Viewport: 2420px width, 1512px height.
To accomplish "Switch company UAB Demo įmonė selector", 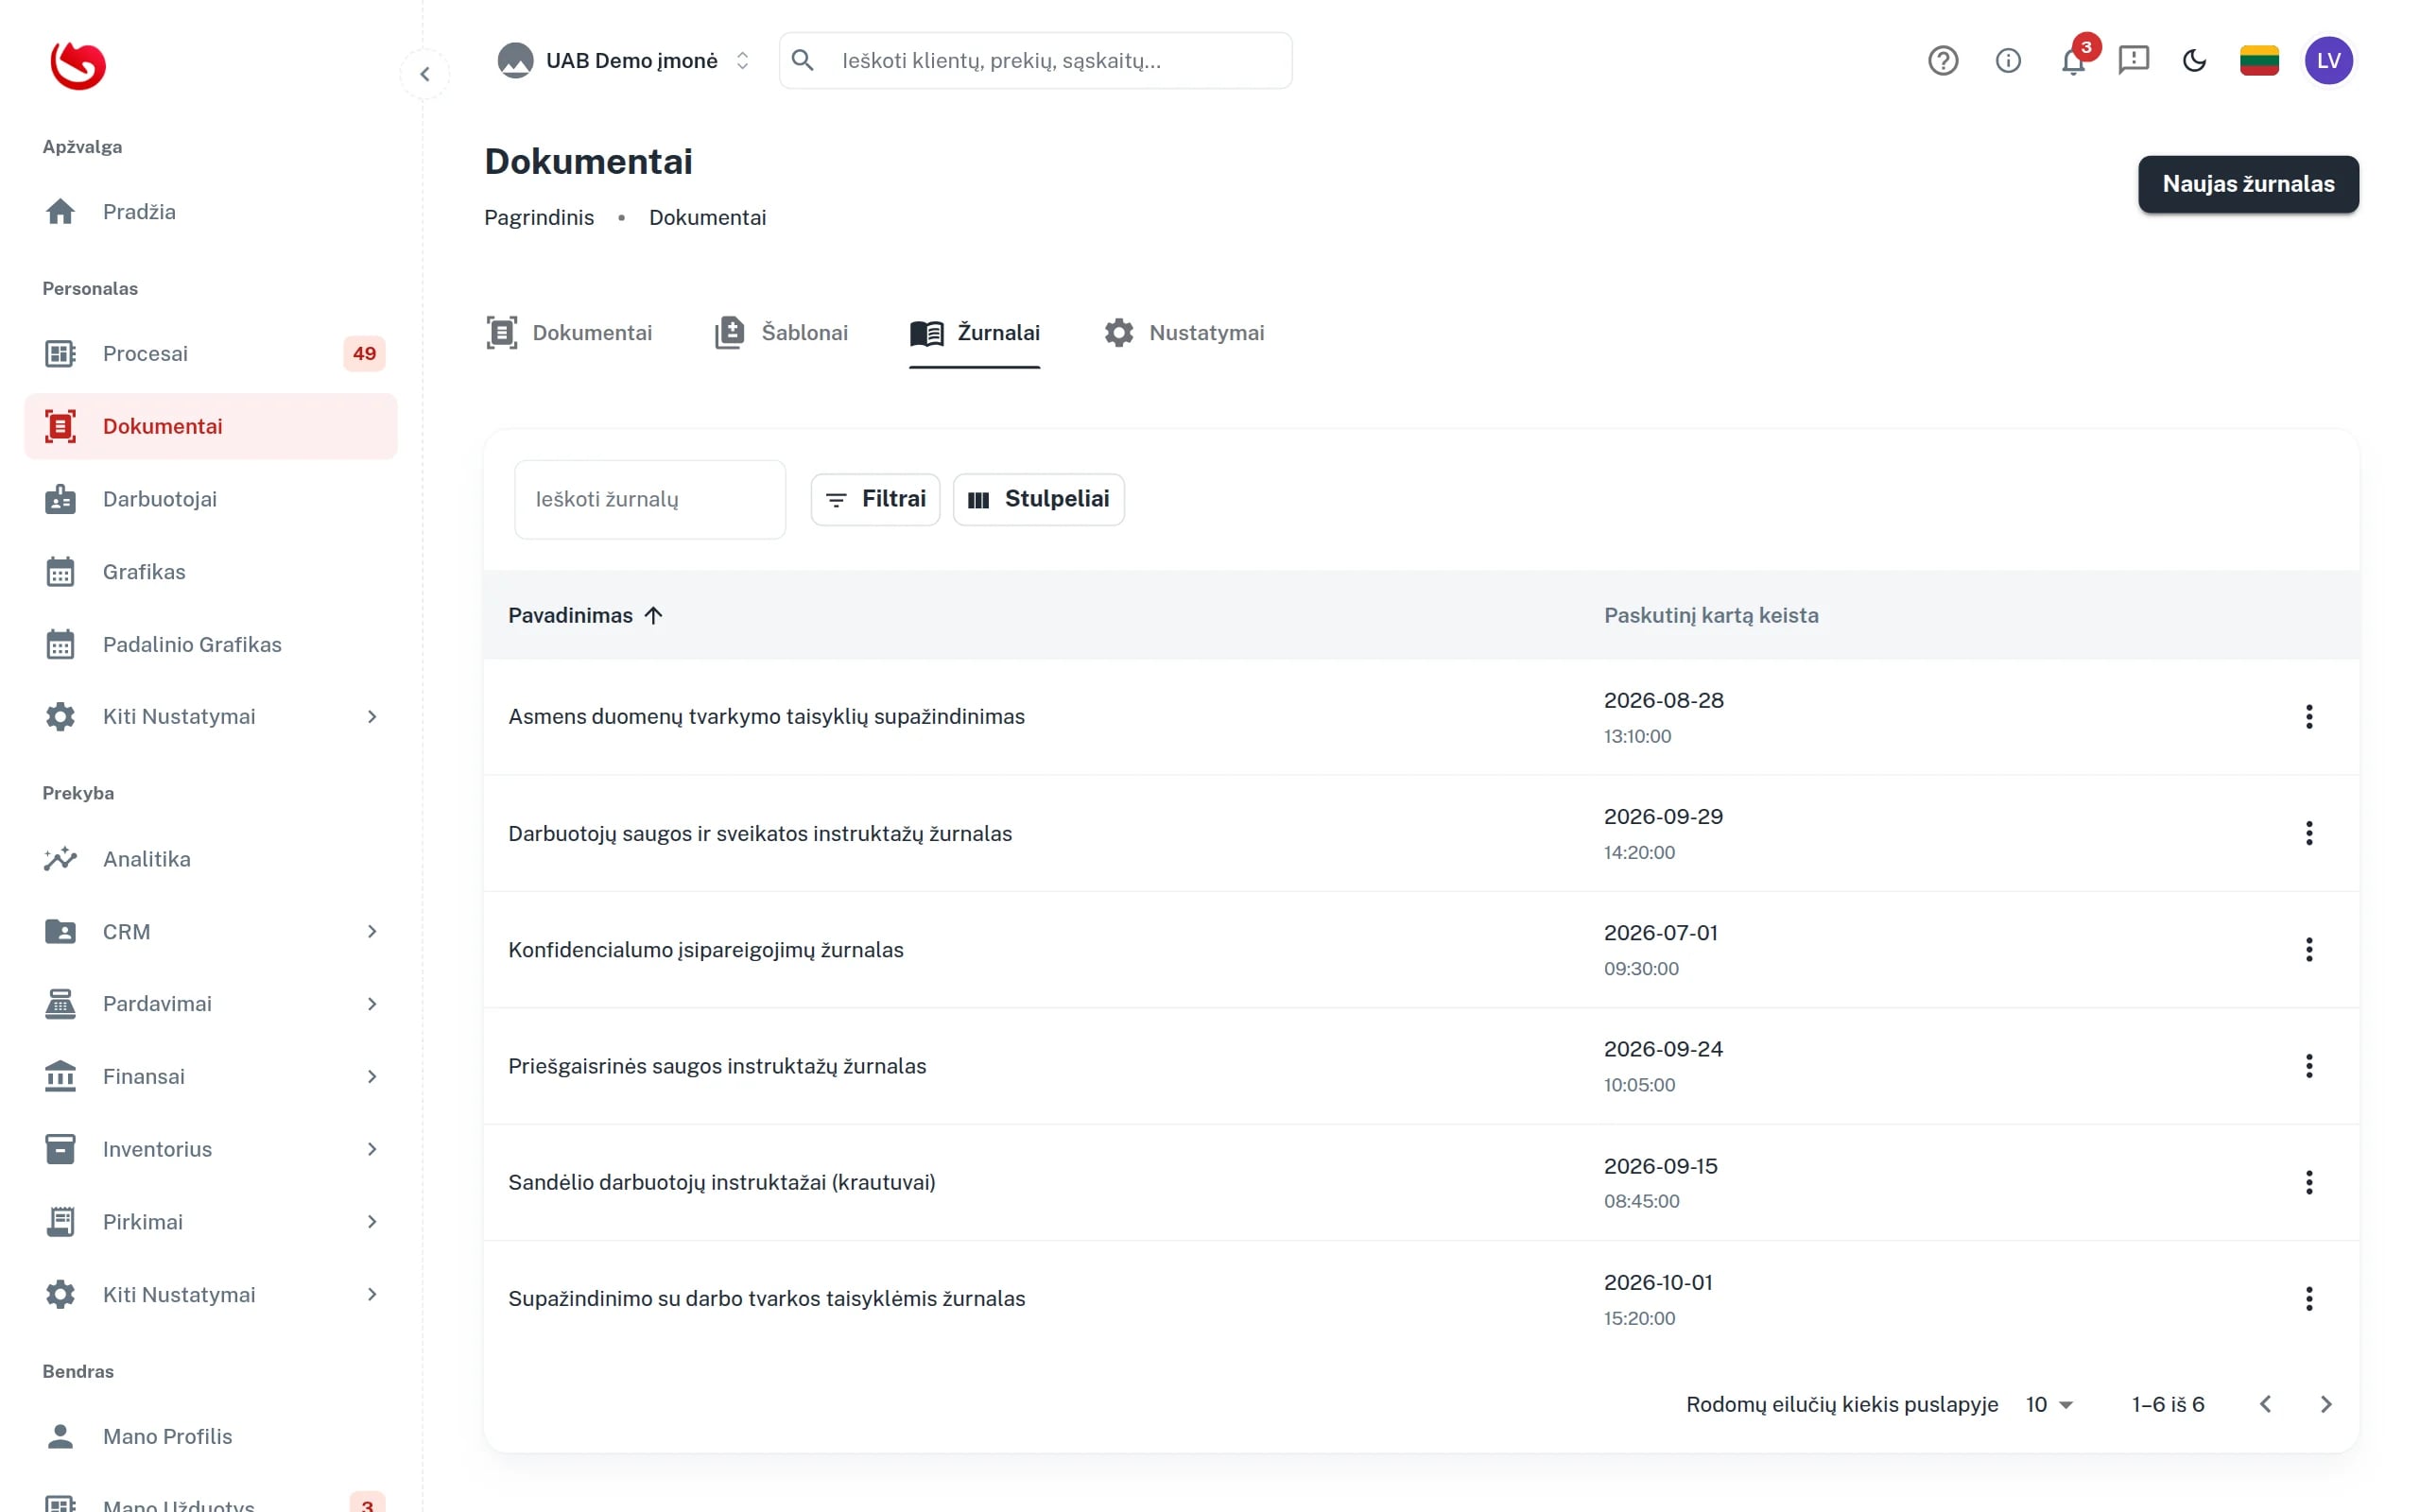I will tap(624, 61).
